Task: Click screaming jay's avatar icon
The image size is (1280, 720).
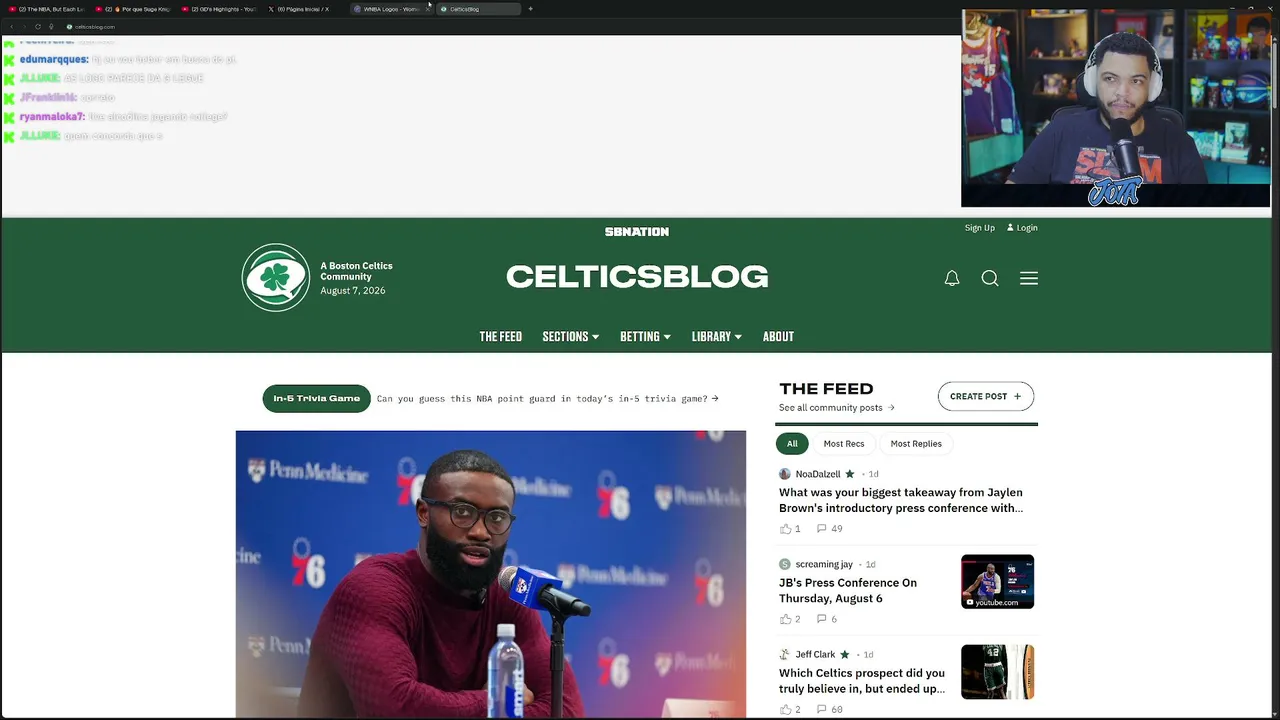Action: click(x=785, y=564)
